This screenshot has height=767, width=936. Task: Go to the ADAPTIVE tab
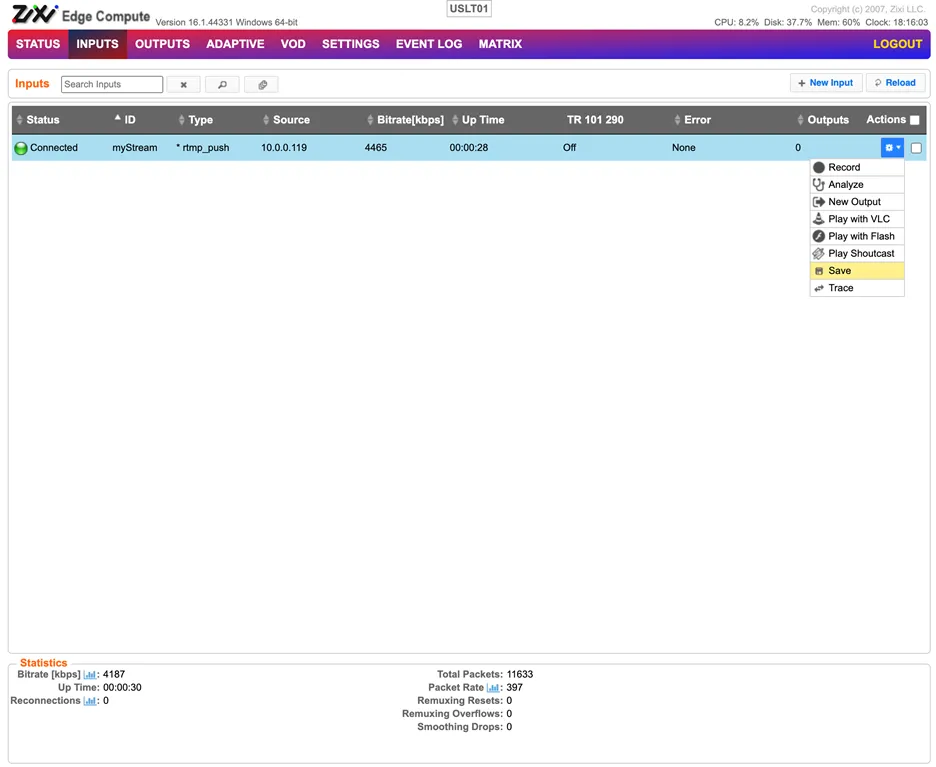(x=235, y=44)
